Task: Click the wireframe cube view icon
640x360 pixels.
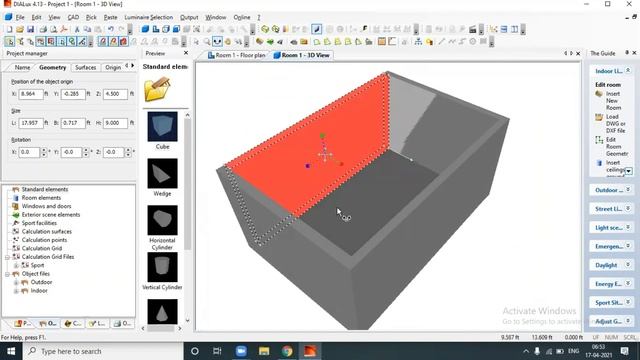Action: click(166, 29)
